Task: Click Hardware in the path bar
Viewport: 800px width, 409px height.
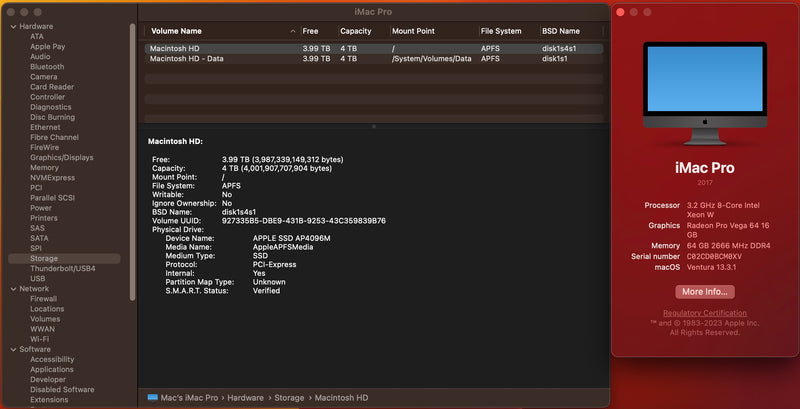Action: [x=245, y=398]
